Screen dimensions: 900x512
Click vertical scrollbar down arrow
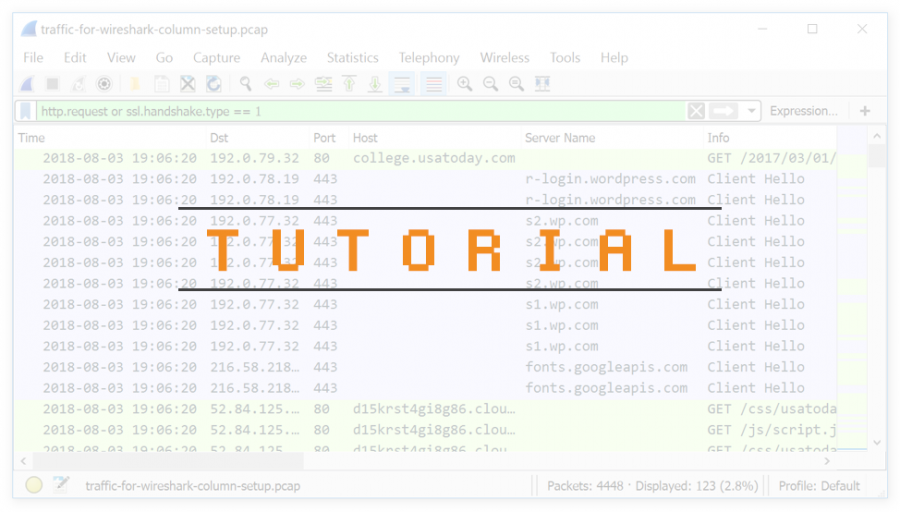(x=876, y=443)
